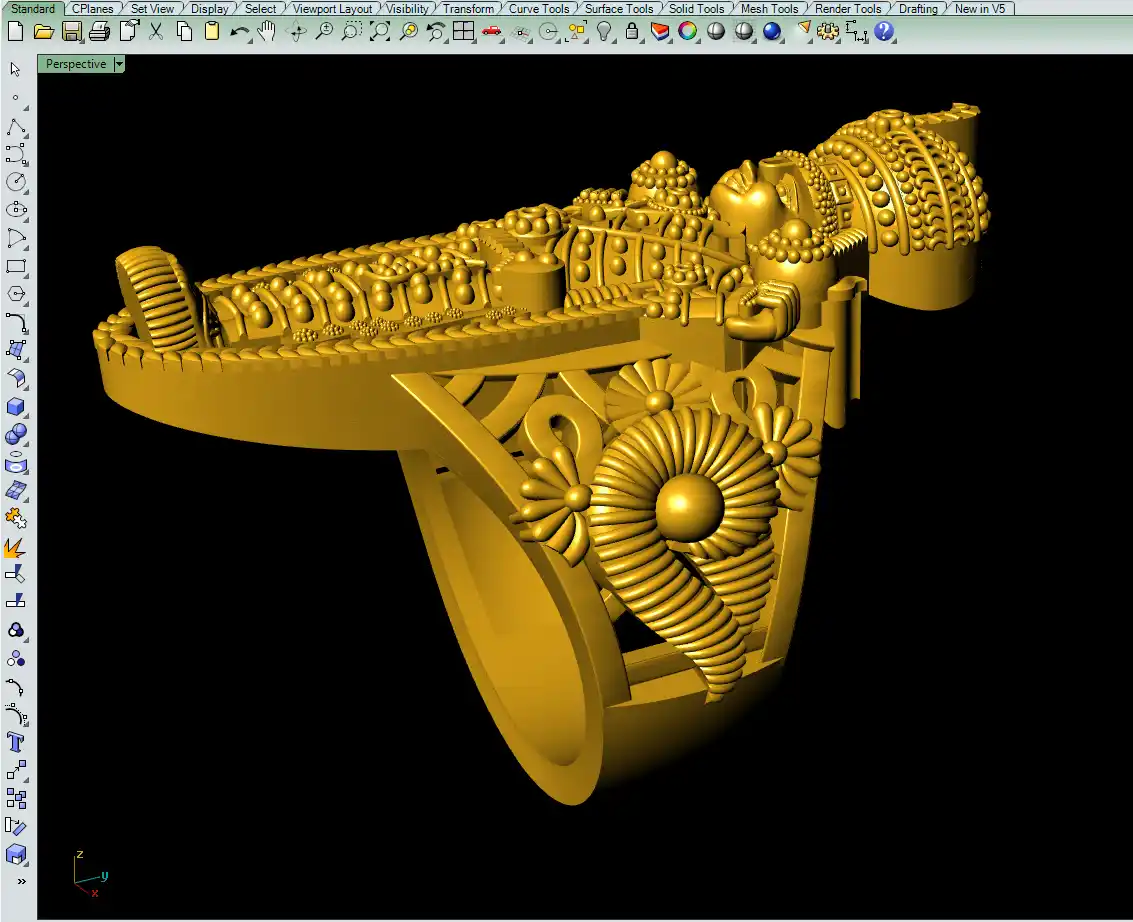
Task: Save the model with the floppy disk icon
Action: point(72,32)
